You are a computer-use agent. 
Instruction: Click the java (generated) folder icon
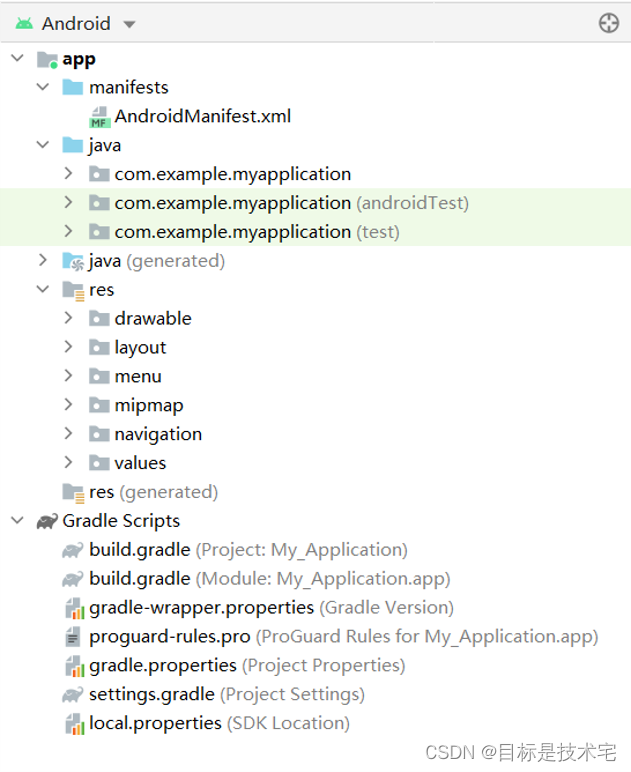pos(73,261)
